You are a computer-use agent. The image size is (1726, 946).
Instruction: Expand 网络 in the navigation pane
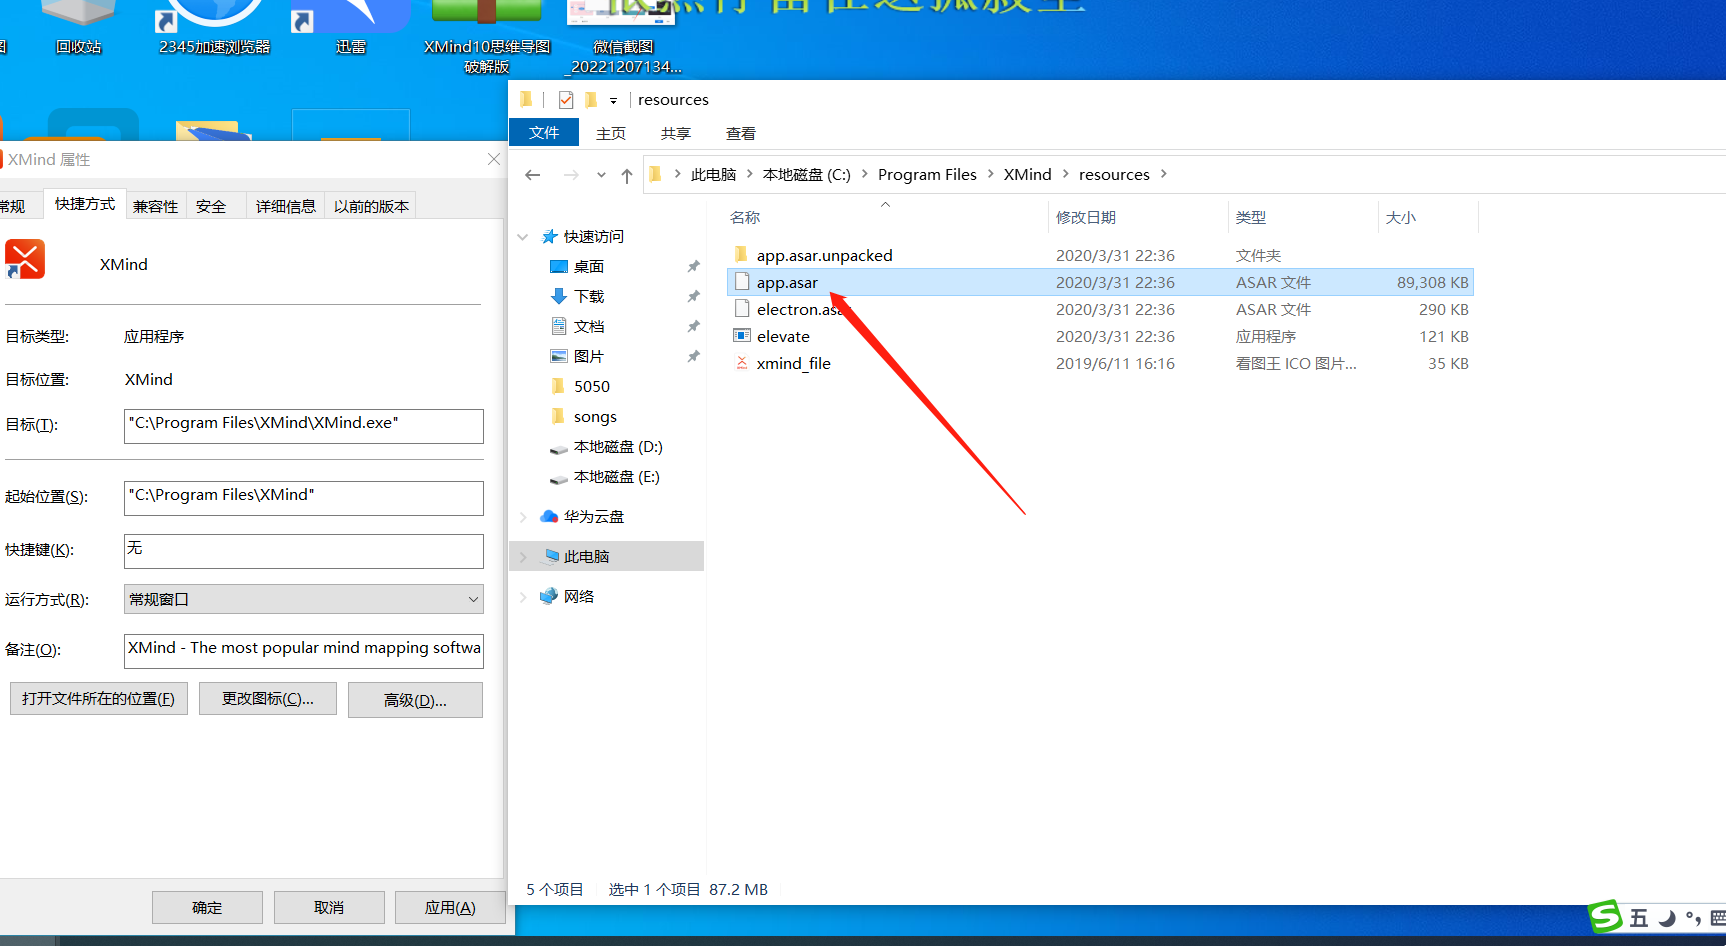523,595
